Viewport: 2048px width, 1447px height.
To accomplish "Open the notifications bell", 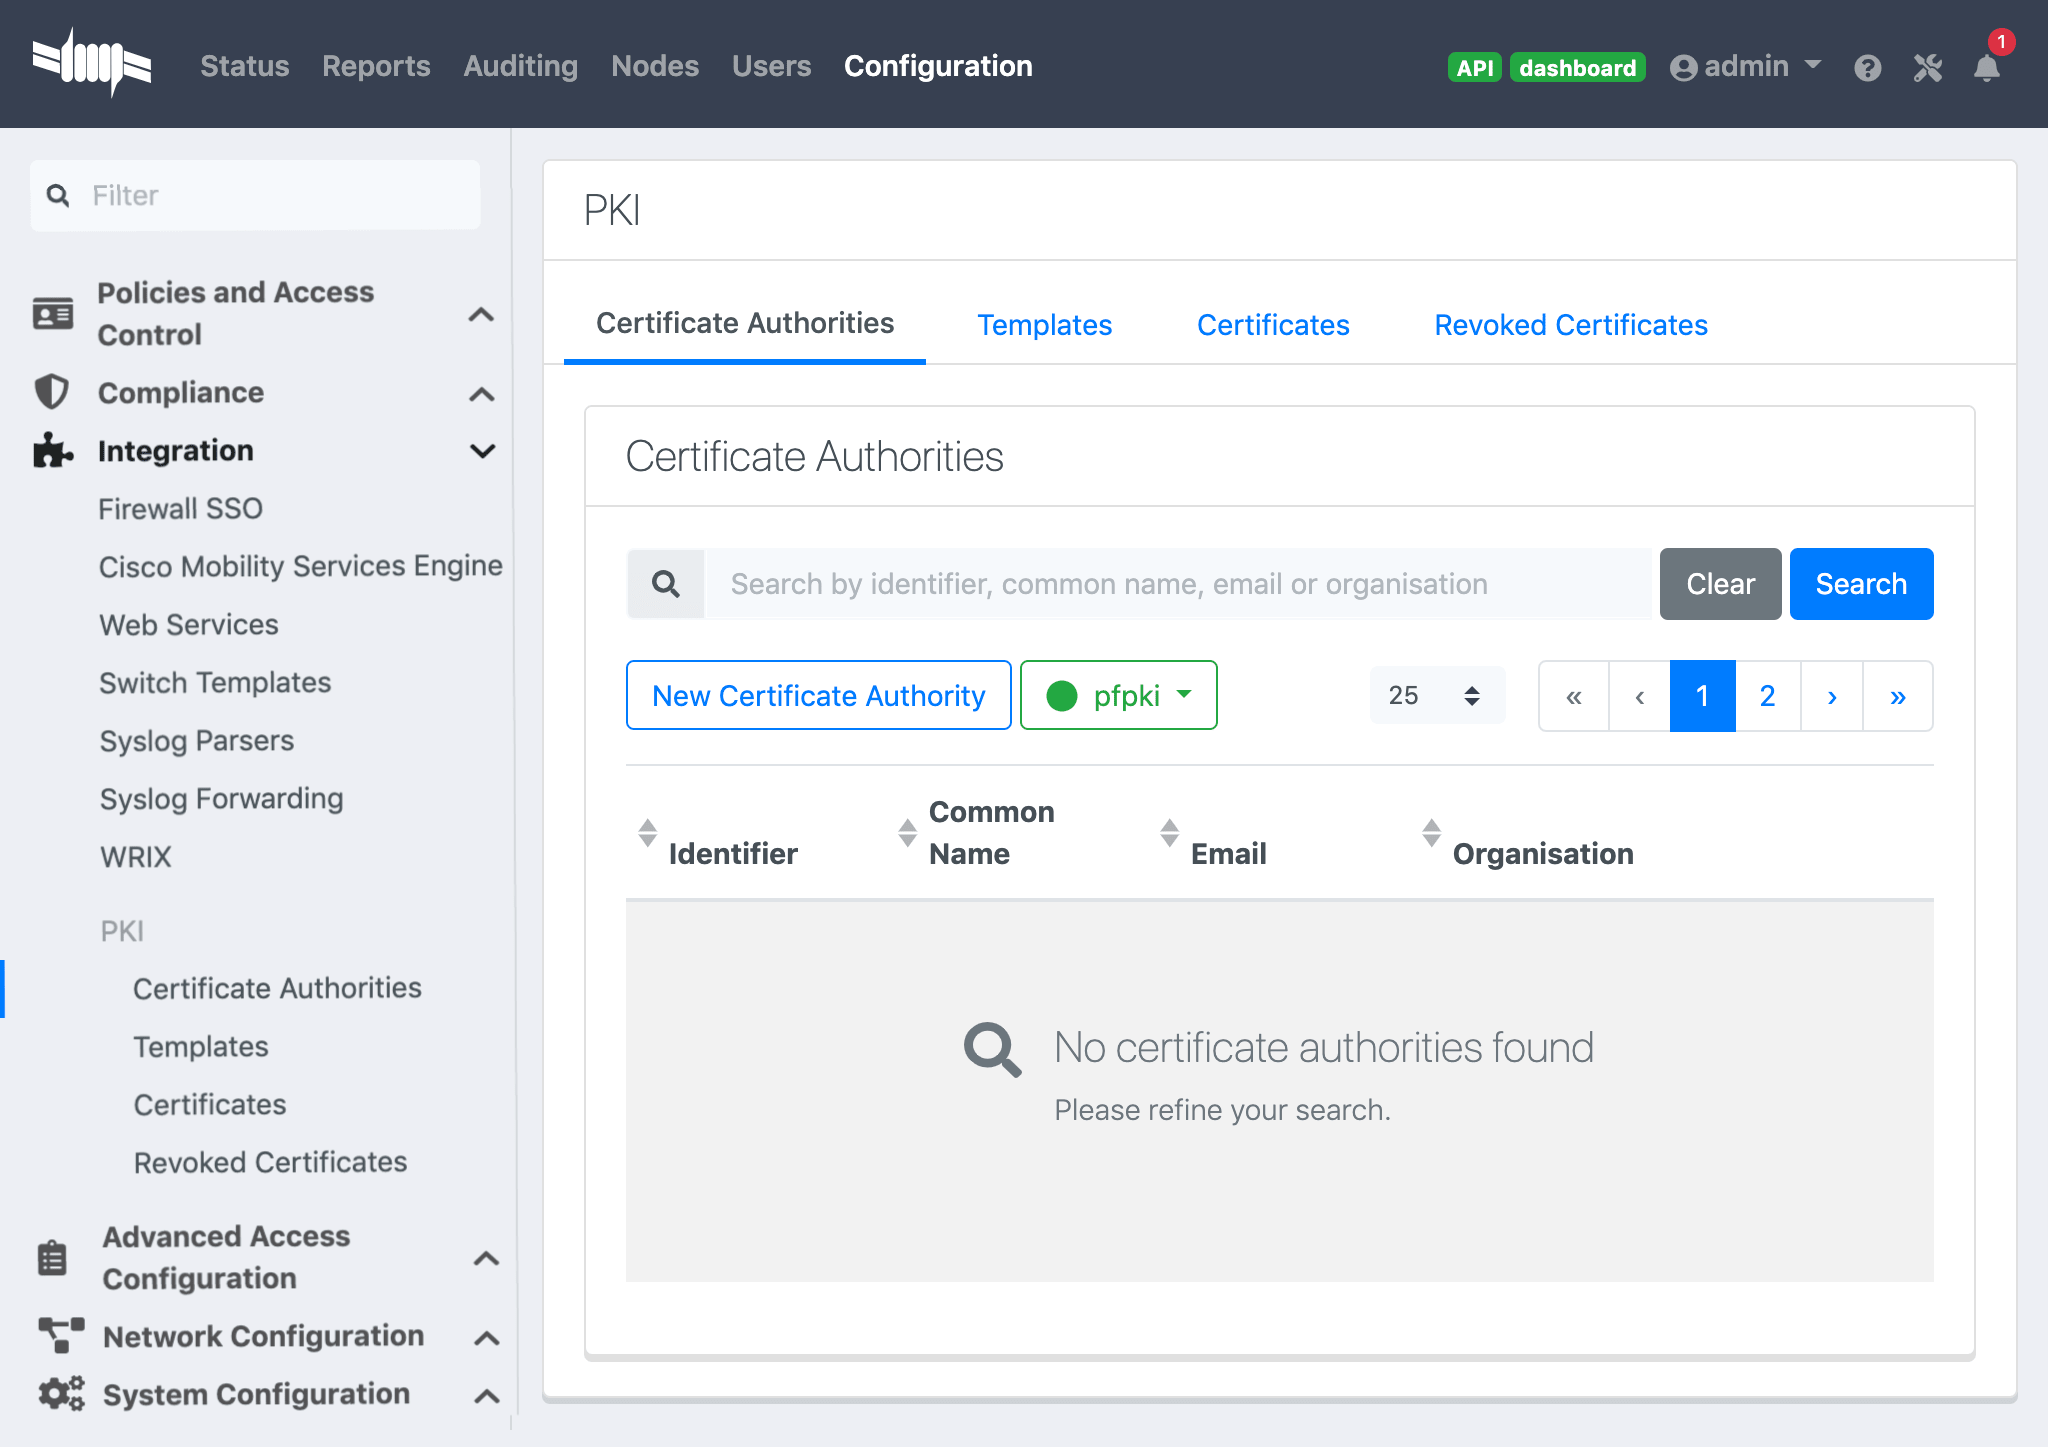I will [x=1988, y=67].
